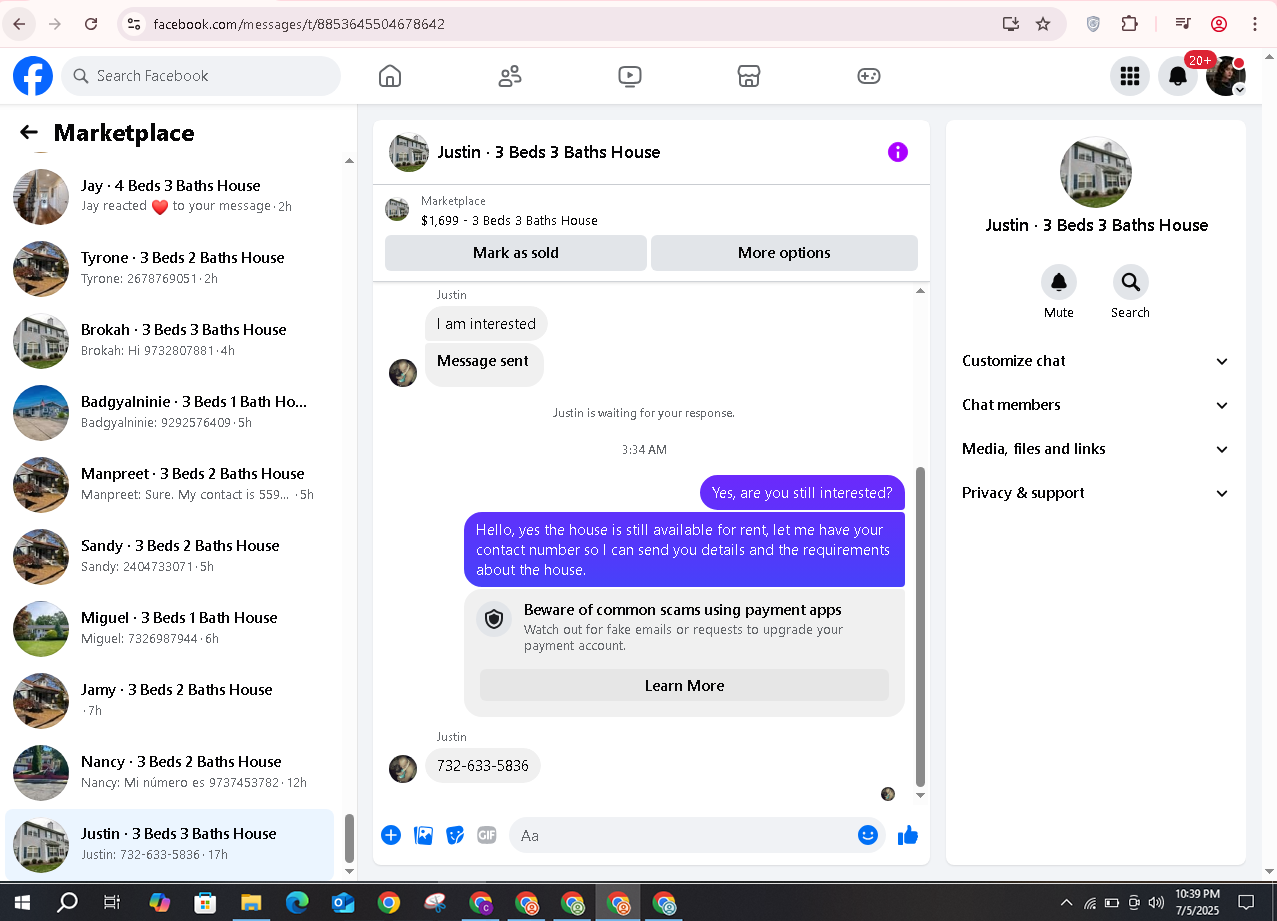Open File Explorer from the taskbar
Image resolution: width=1277 pixels, height=921 pixels.
[251, 903]
